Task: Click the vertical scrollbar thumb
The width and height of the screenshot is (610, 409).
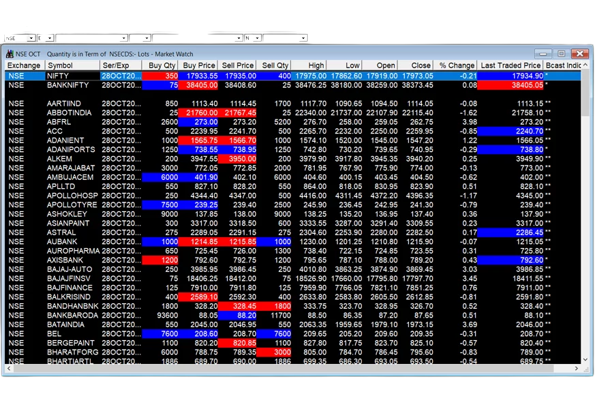Action: [x=585, y=93]
